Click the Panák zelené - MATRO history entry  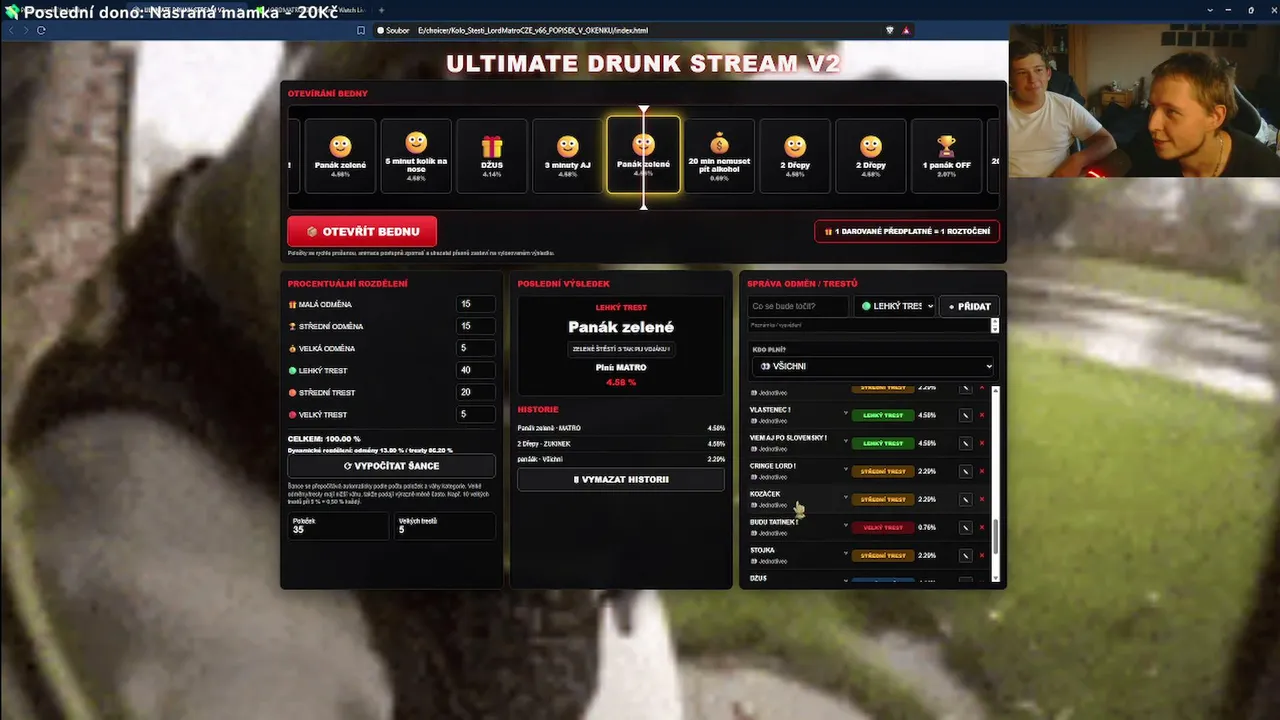(x=621, y=428)
